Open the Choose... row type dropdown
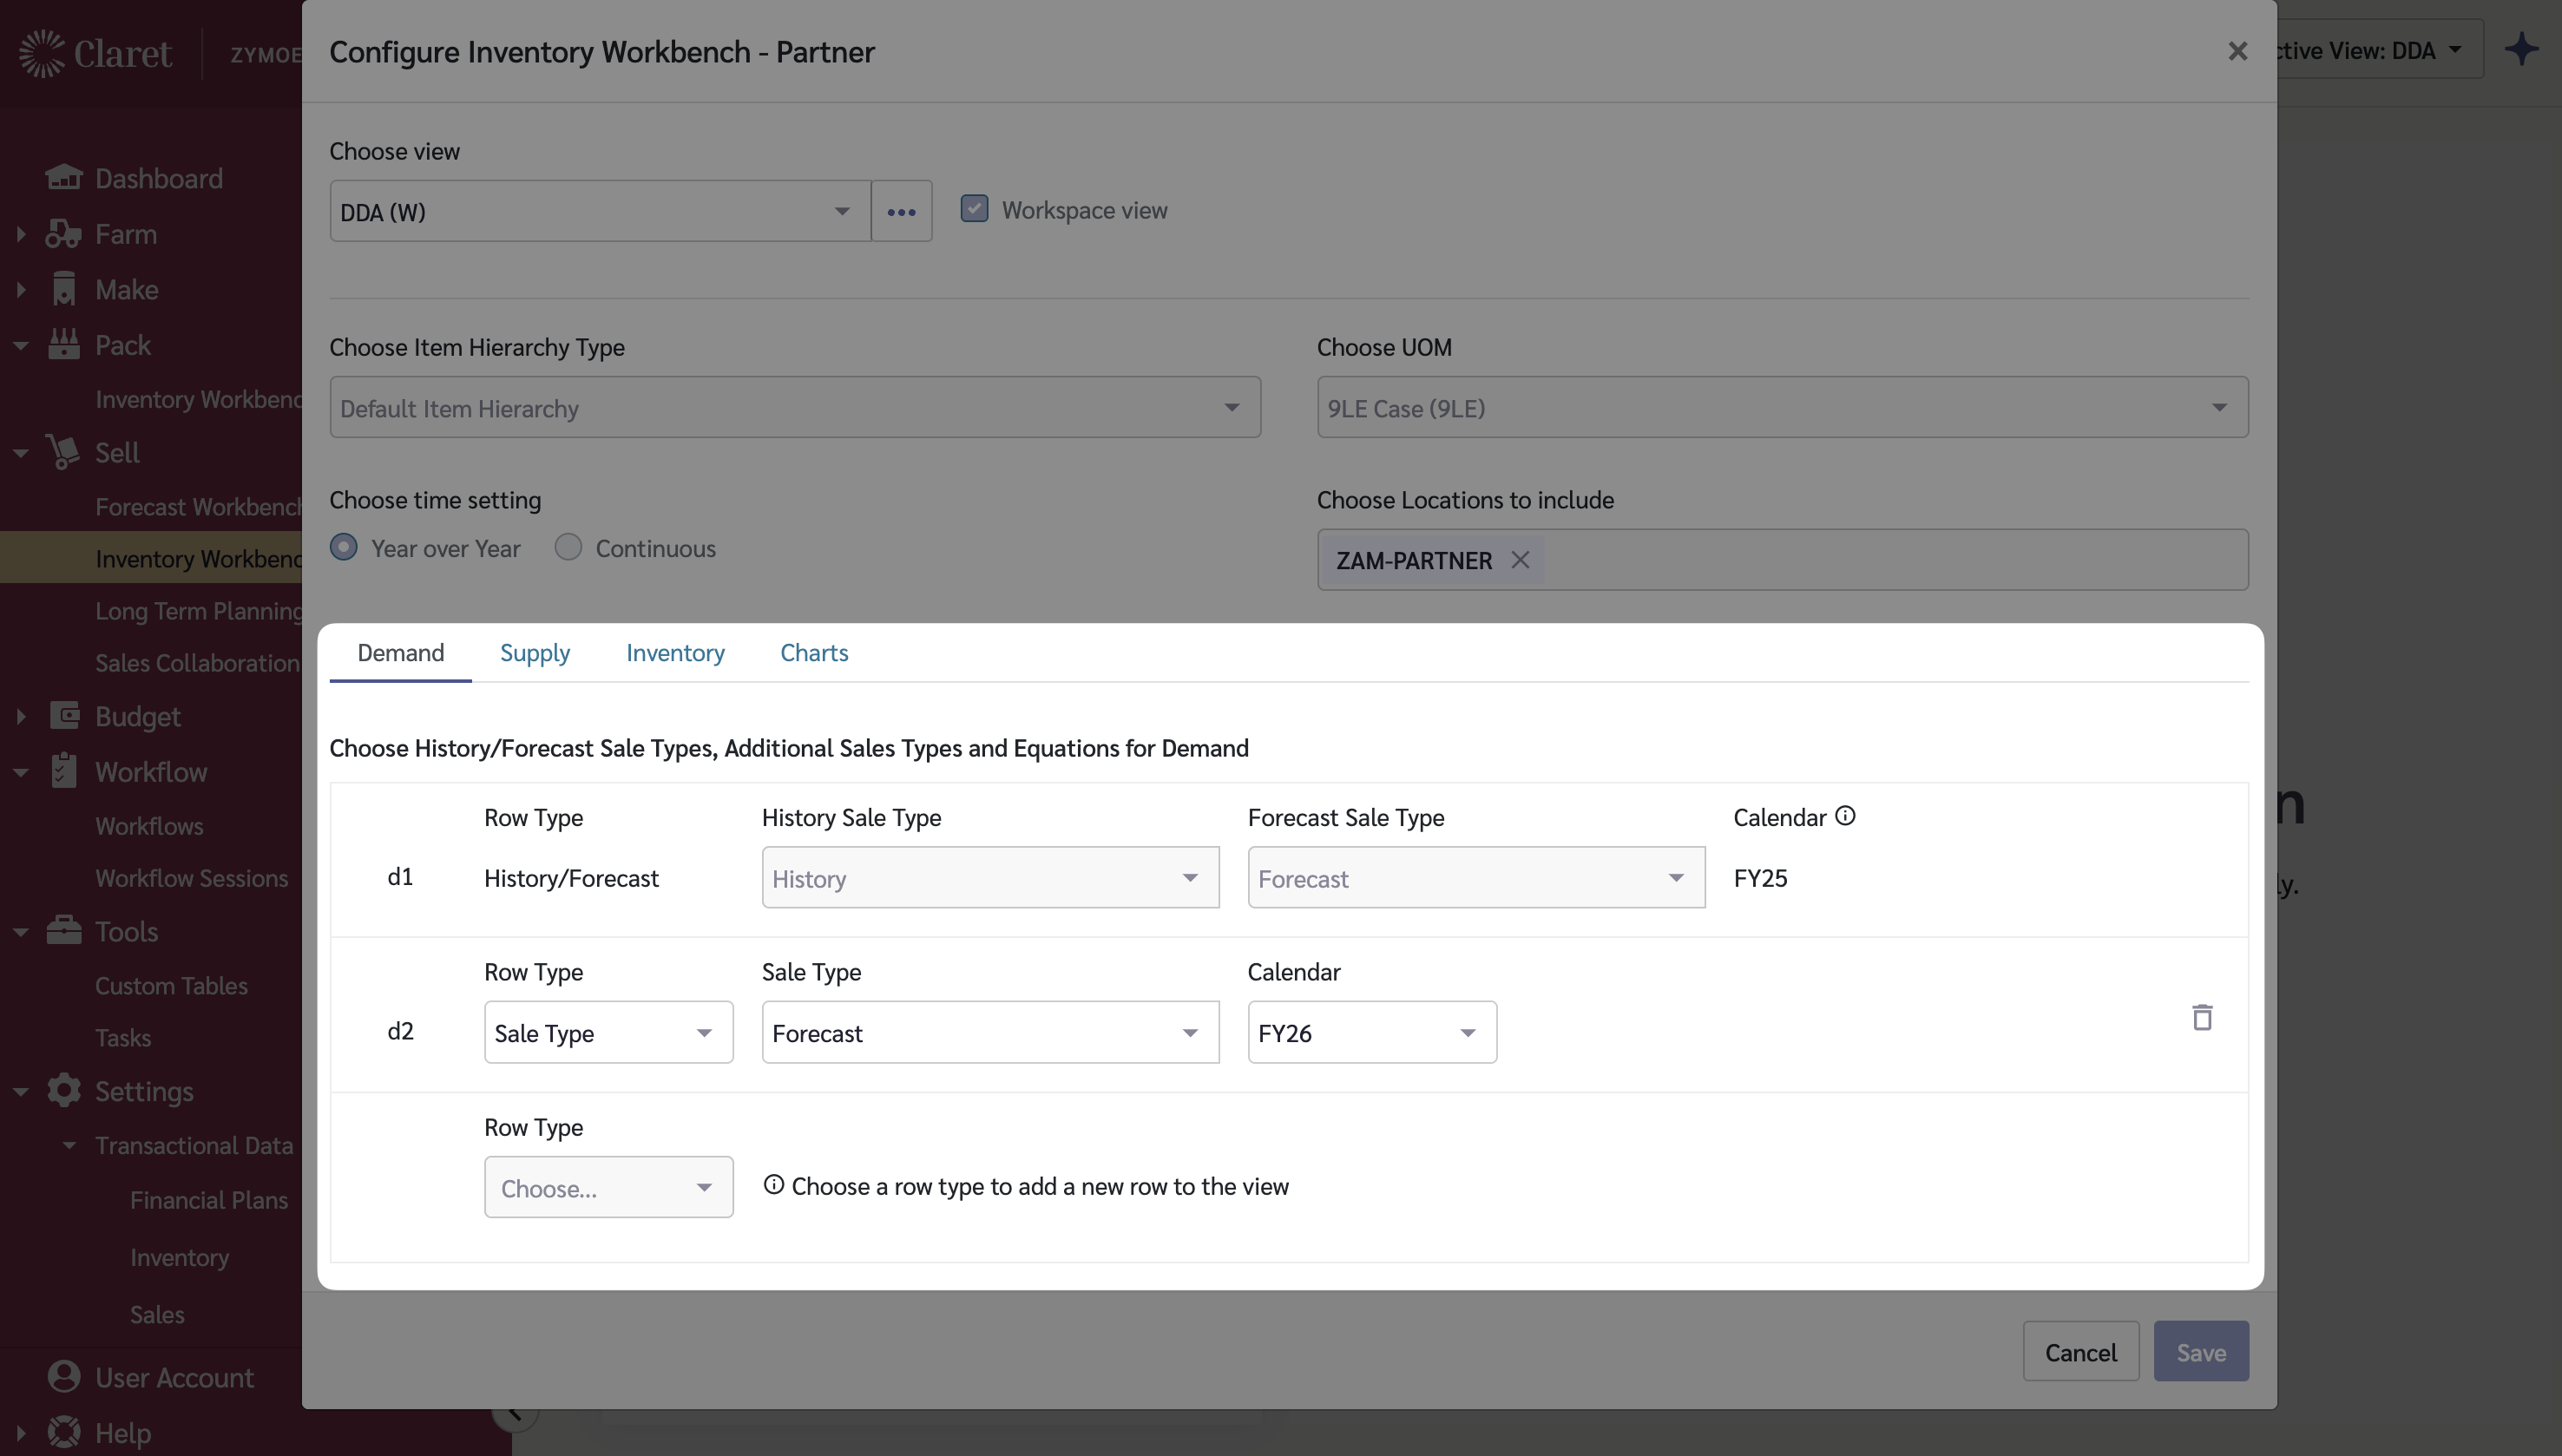 [608, 1187]
